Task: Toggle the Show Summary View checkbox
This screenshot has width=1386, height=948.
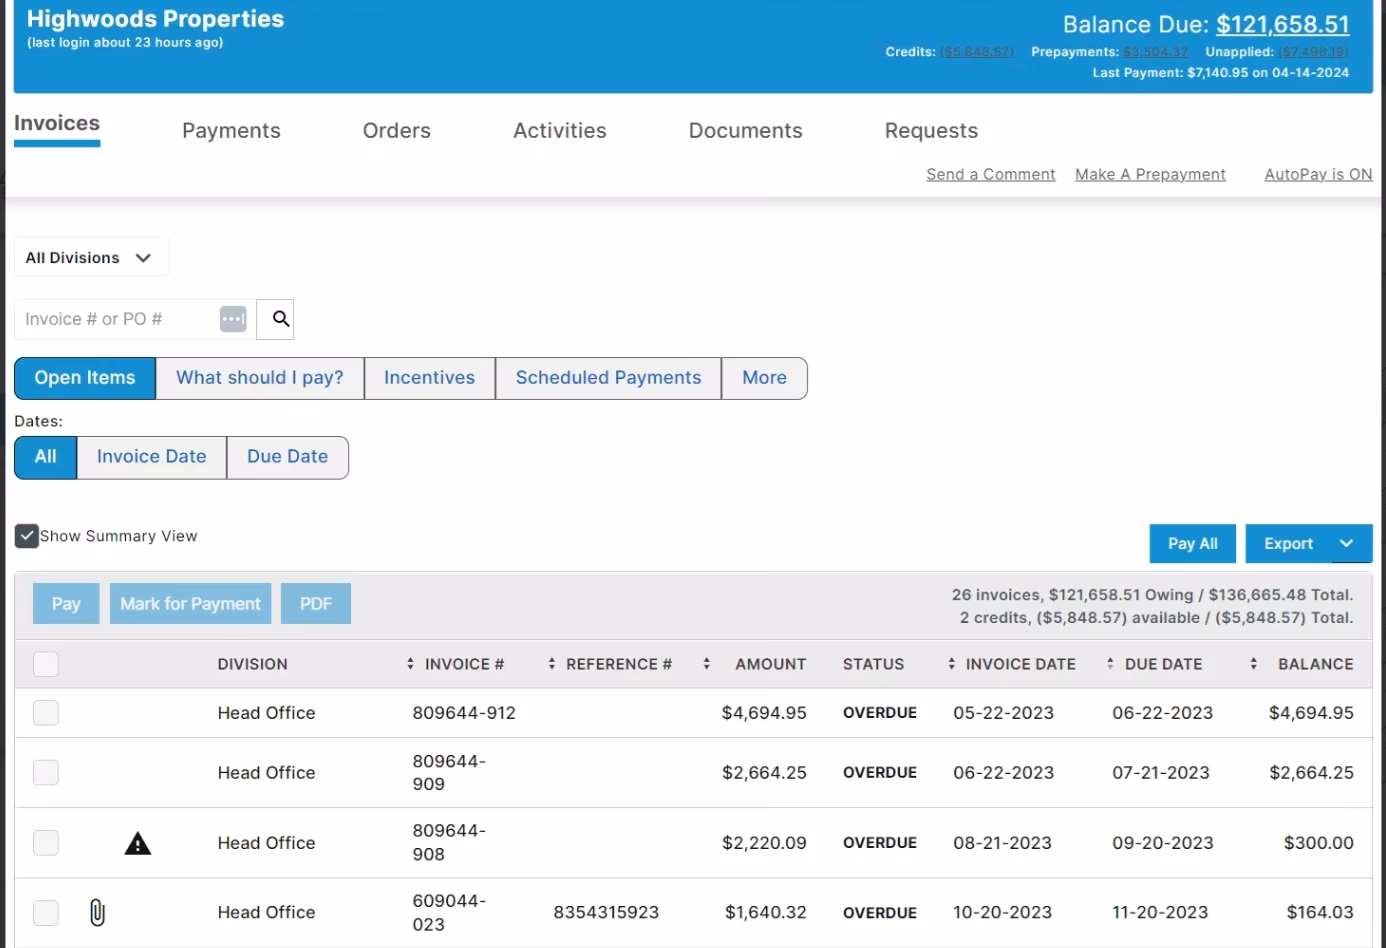Action: (x=27, y=536)
